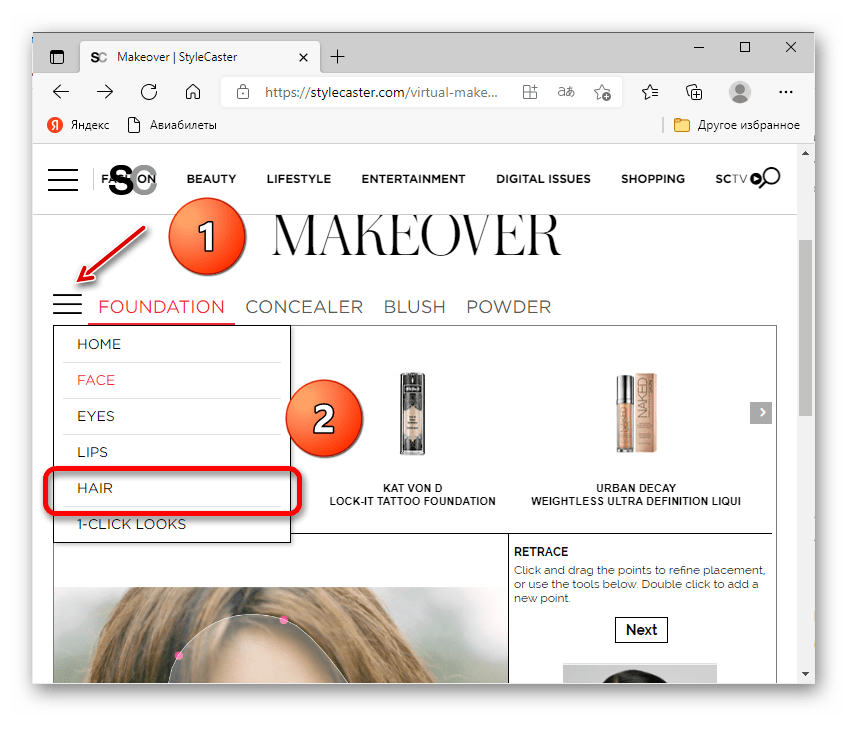847x742 pixels.
Task: Choose EYES in the category menu
Action: click(x=172, y=416)
